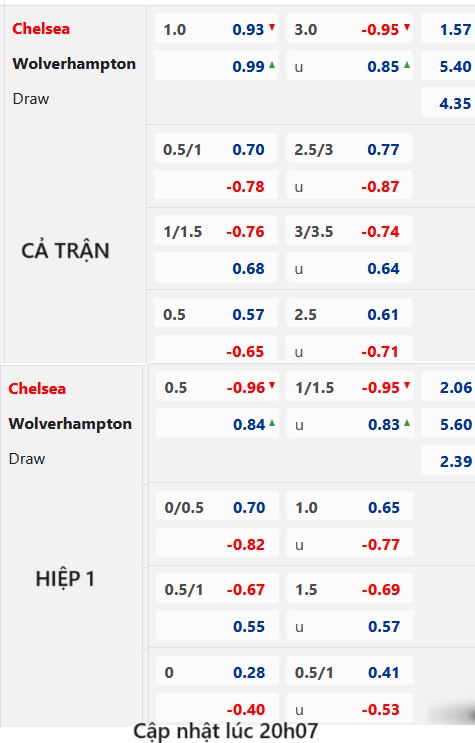475x743 pixels.
Task: Click first-half over 1.5 odds -0.69
Action: 381,589
